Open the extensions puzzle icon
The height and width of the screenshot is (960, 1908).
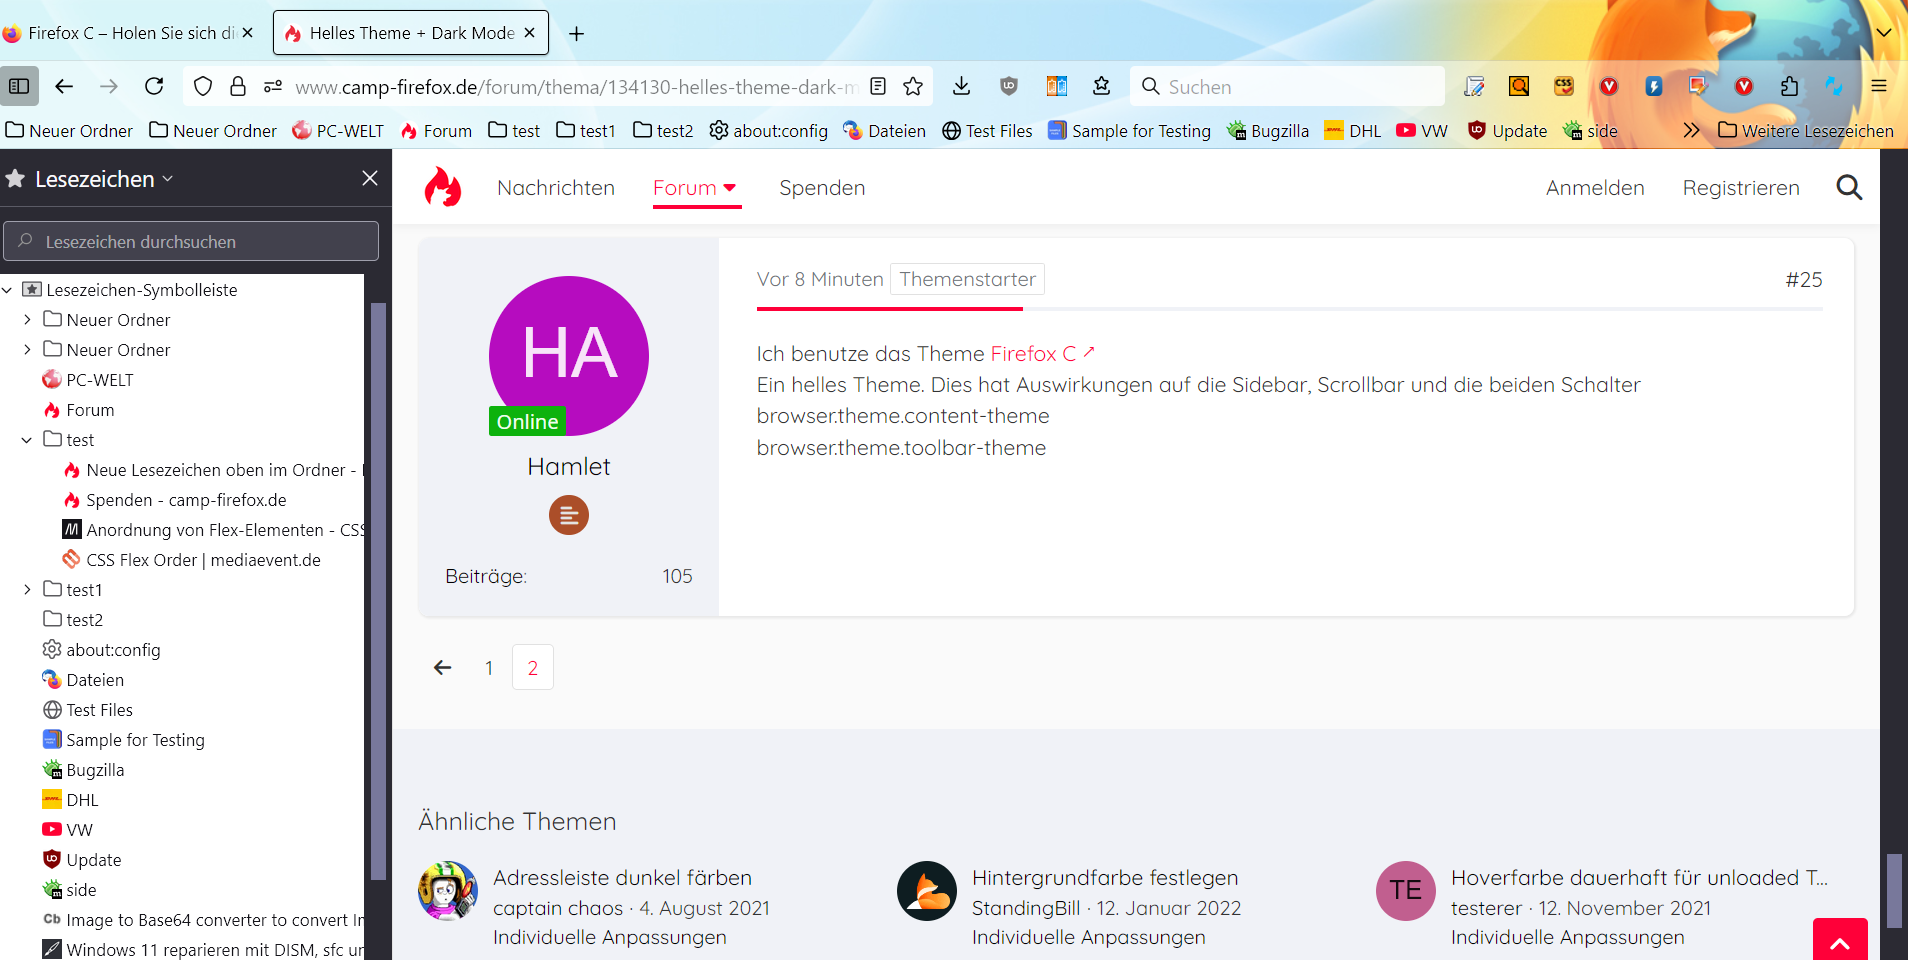click(1789, 87)
